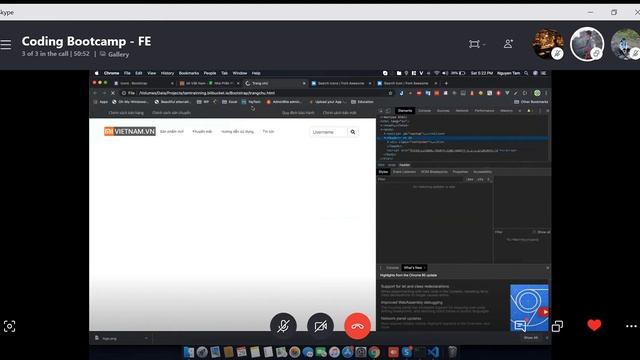Send a heart reaction
This screenshot has height=360, width=640.
(x=594, y=325)
